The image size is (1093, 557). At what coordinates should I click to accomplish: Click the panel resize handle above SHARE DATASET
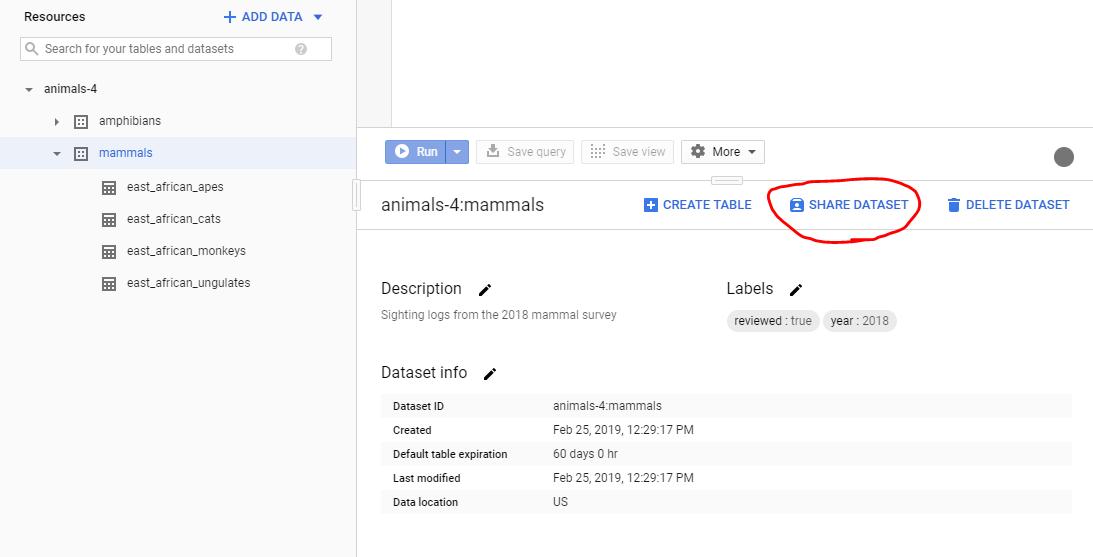(x=726, y=181)
